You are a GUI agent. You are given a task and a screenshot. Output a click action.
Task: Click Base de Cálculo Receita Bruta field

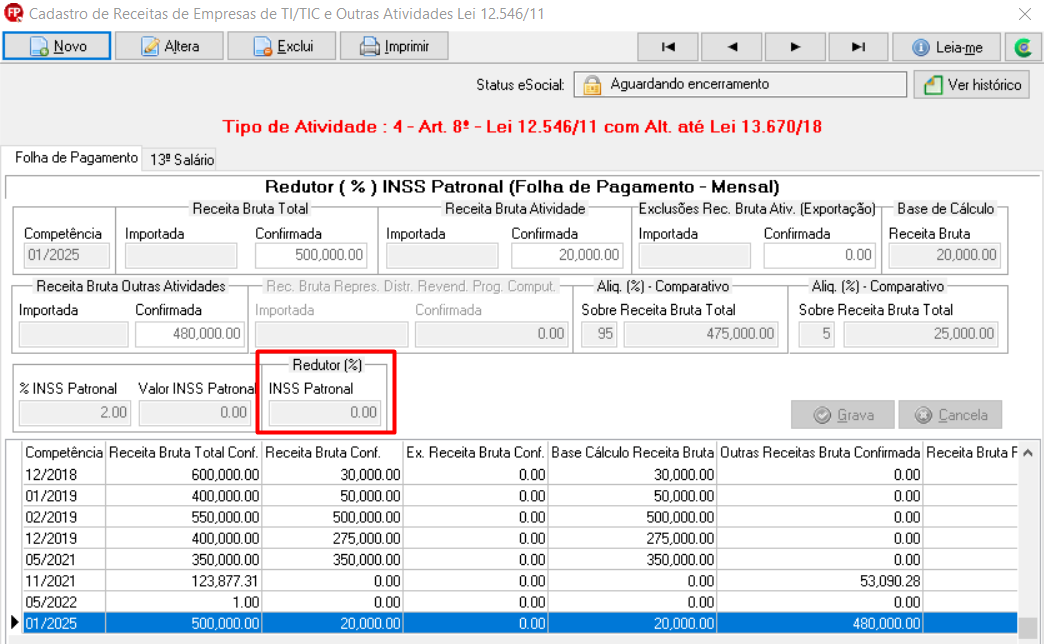coord(944,255)
